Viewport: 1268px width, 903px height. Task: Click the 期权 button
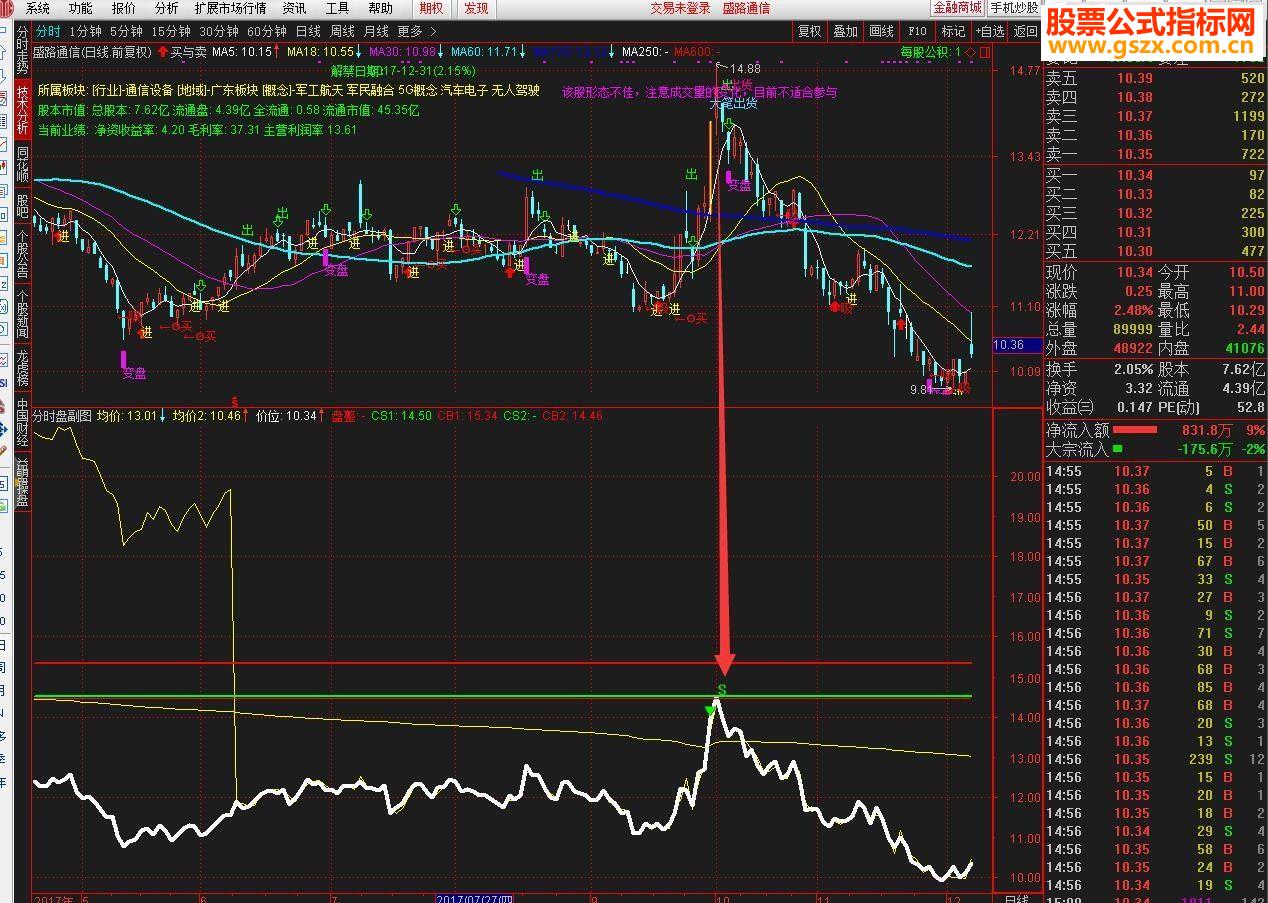pos(432,8)
